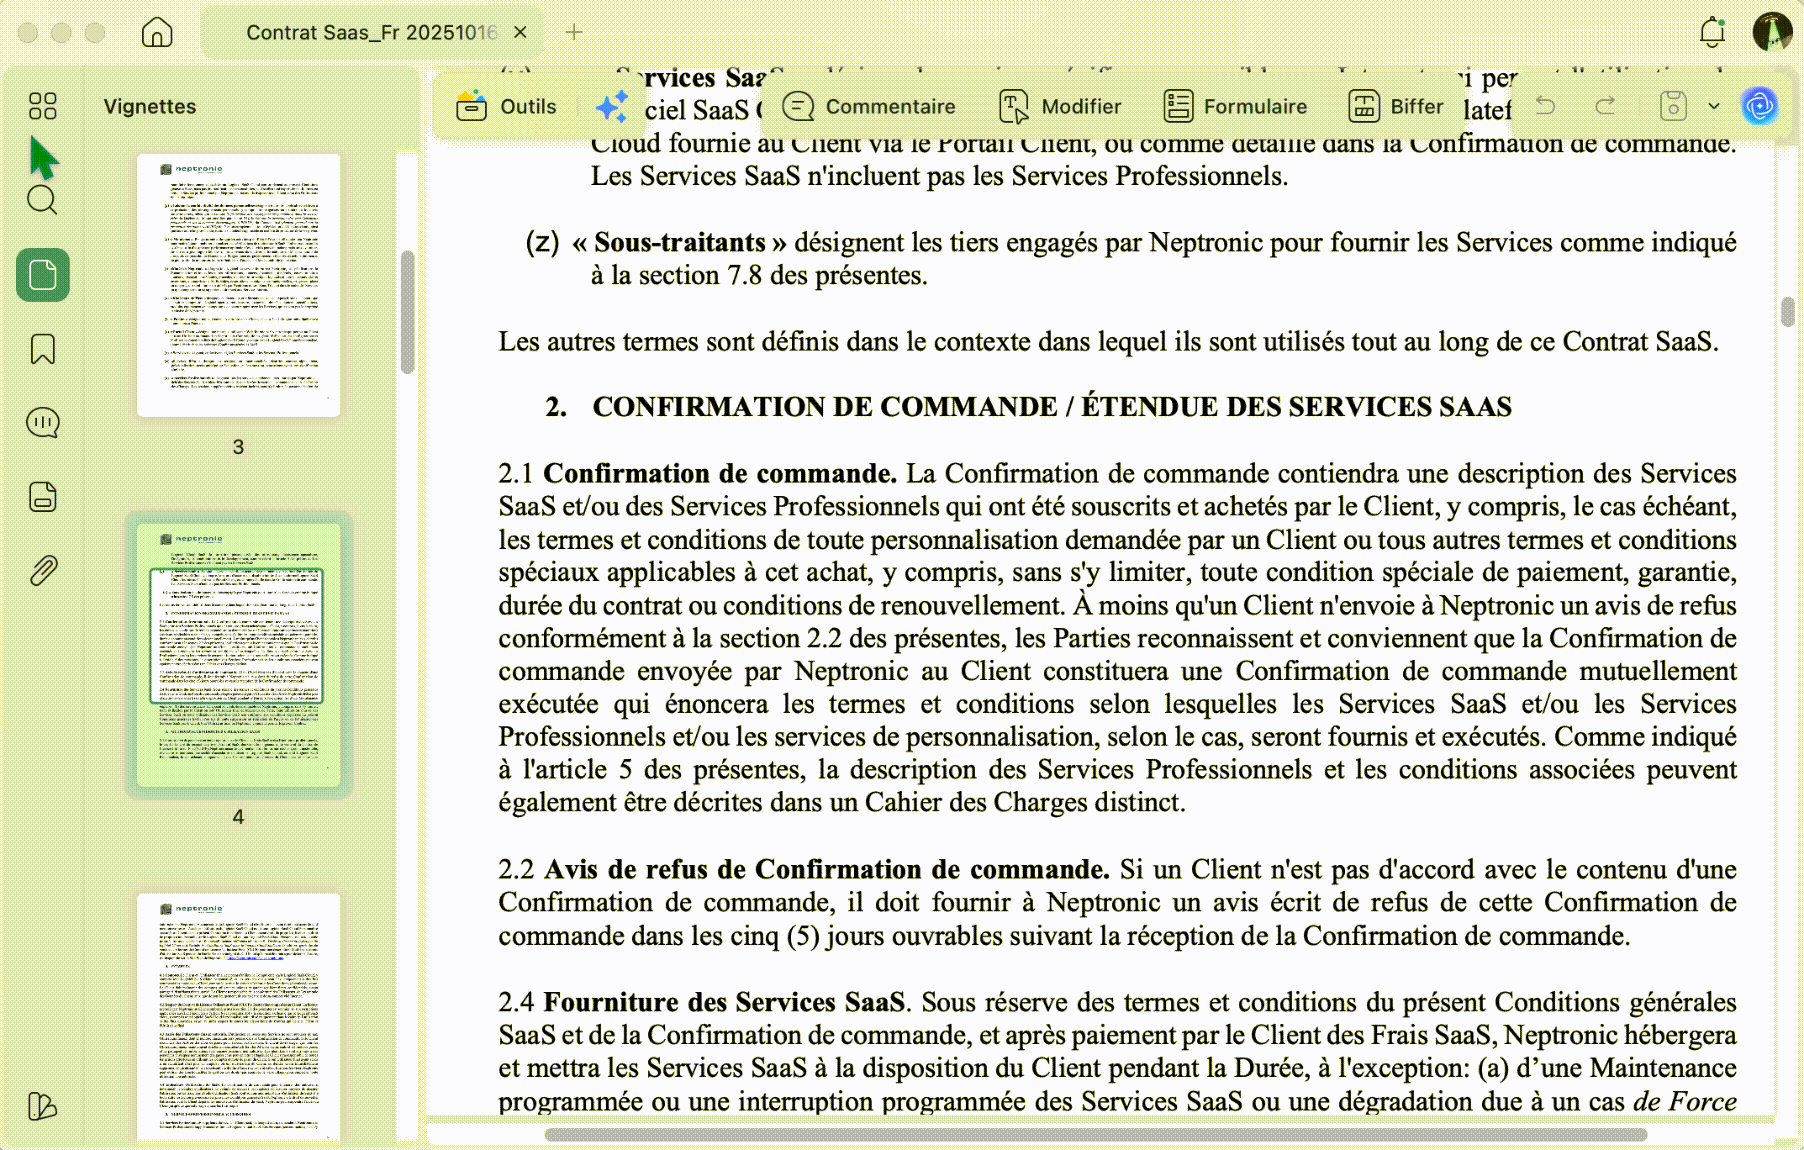Redo the last action
This screenshot has height=1150, width=1804.
pos(1605,105)
